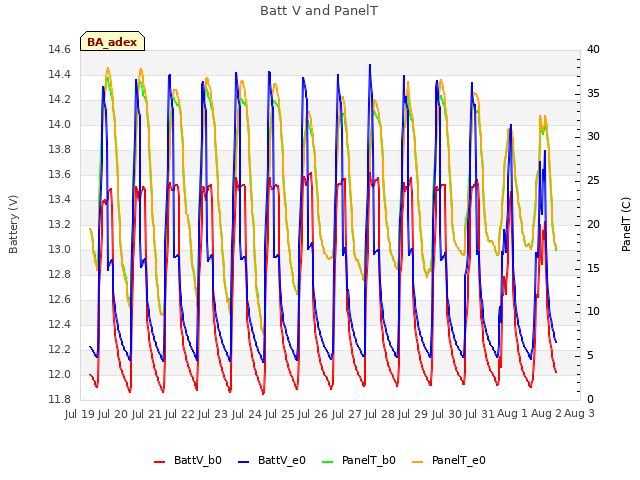Click the 'Jul 29' date axis label
This screenshot has width=640, height=480.
point(413,414)
